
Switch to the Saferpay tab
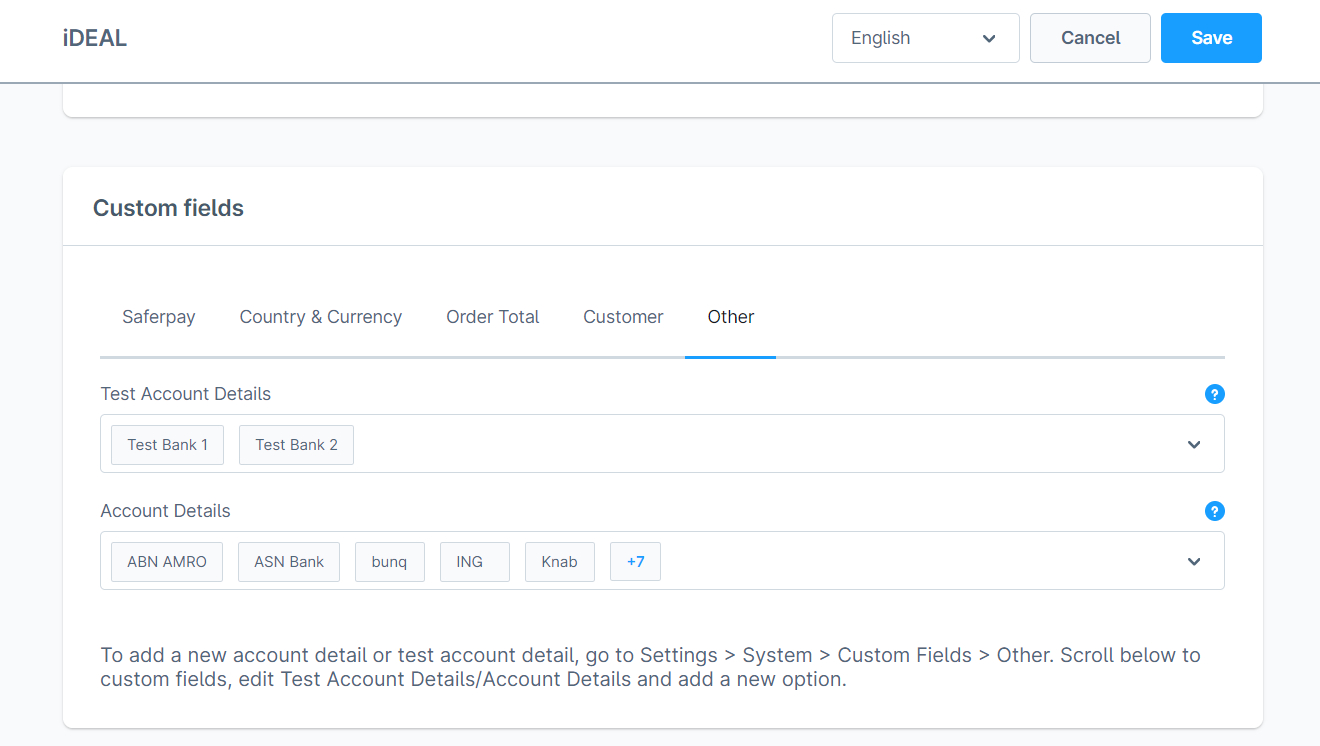pos(159,317)
